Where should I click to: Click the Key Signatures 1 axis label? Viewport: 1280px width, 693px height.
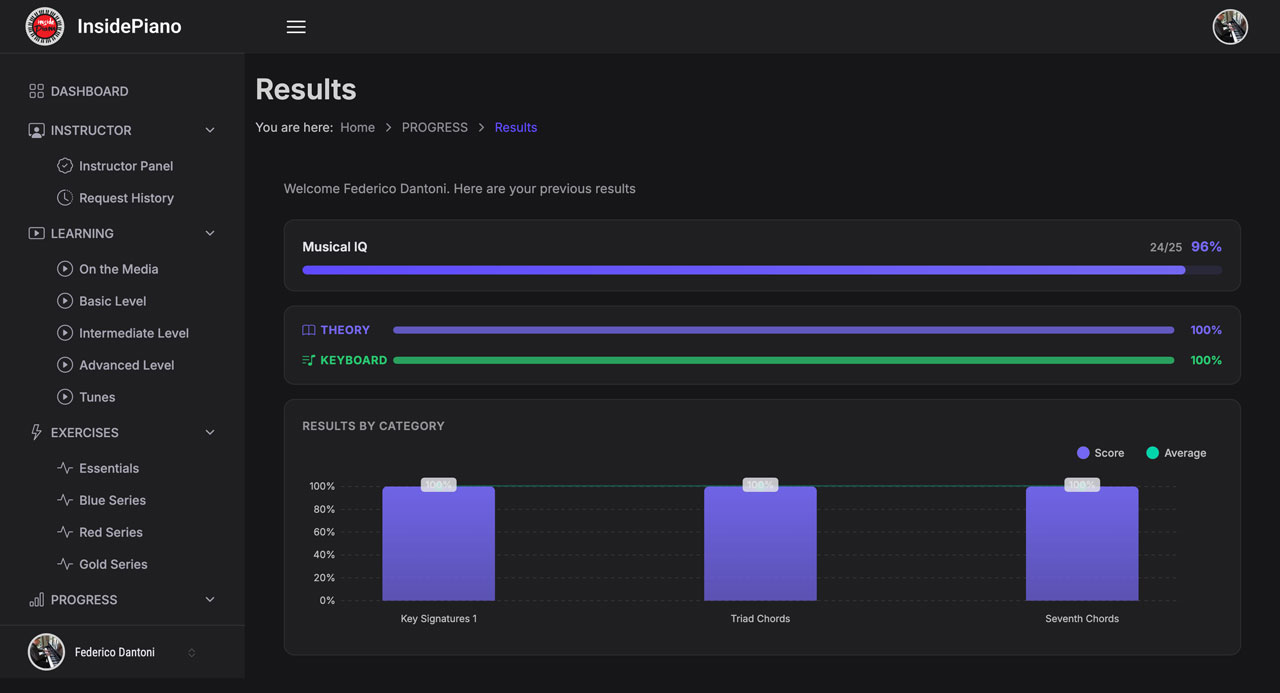(439, 619)
